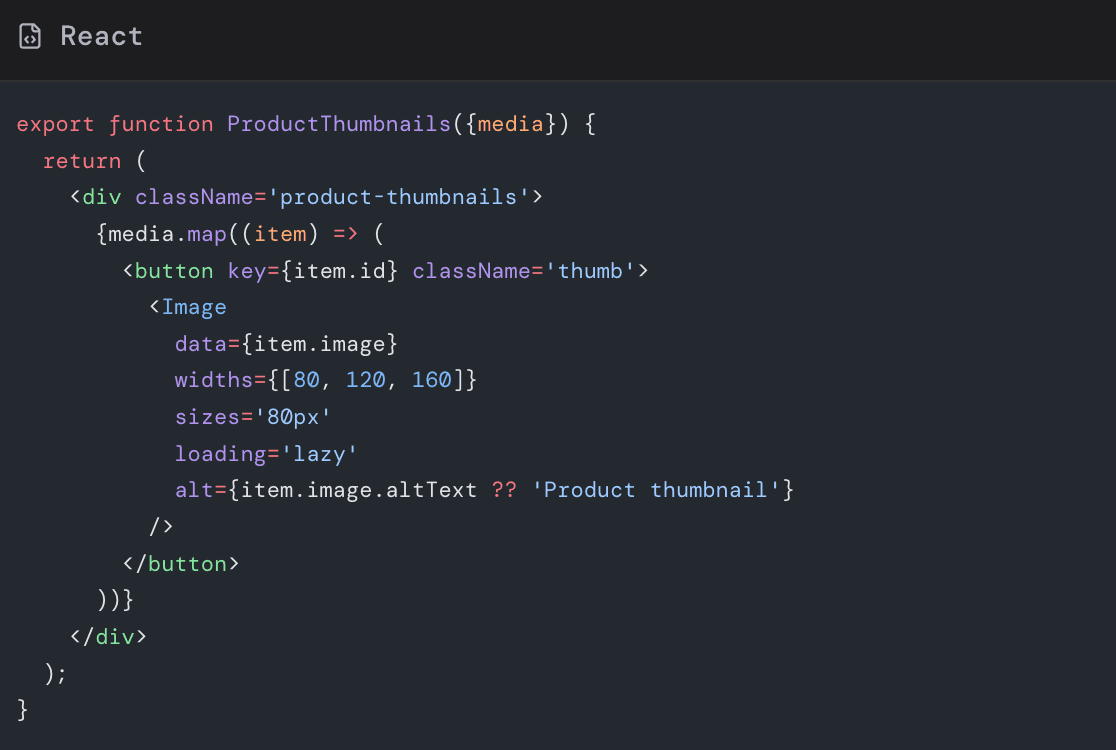This screenshot has height=750, width=1116.
Task: Click the data attribute name
Action: 200,344
